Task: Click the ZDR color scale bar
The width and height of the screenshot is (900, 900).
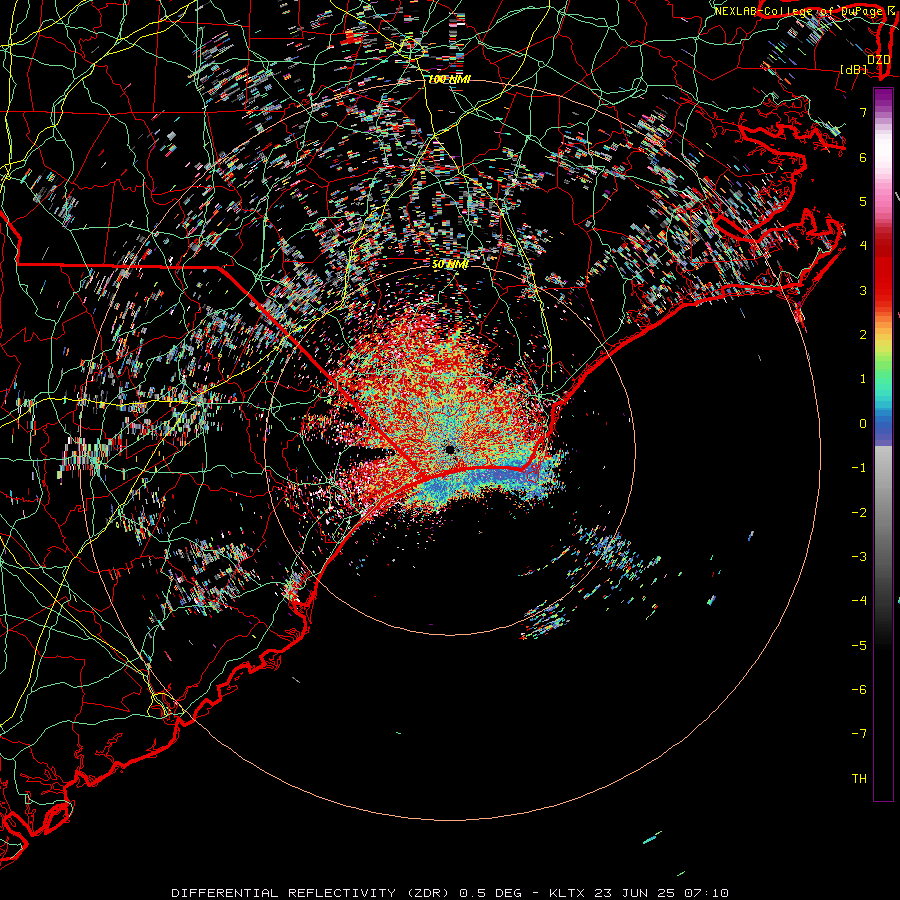Action: 883,444
